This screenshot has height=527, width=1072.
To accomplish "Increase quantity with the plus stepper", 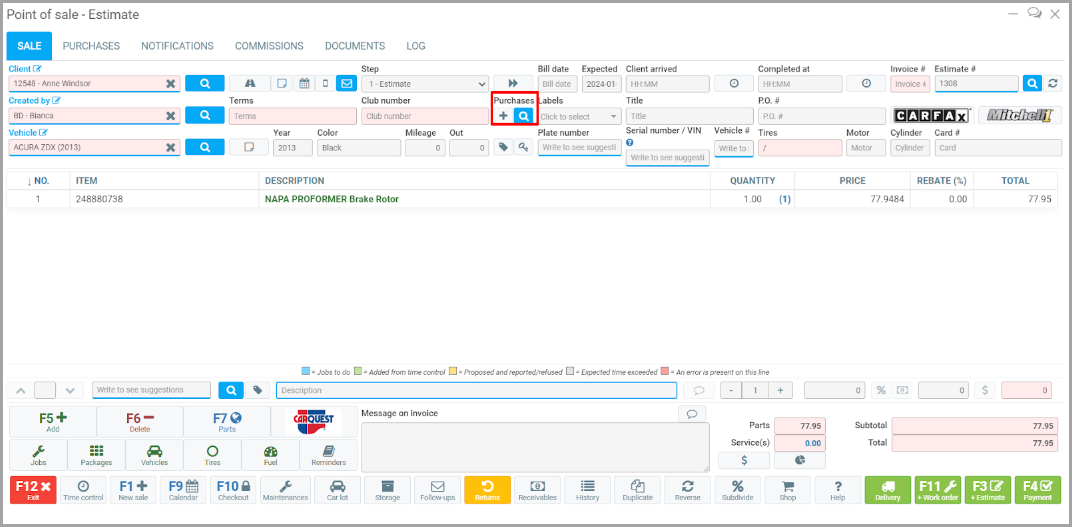I will tap(780, 390).
